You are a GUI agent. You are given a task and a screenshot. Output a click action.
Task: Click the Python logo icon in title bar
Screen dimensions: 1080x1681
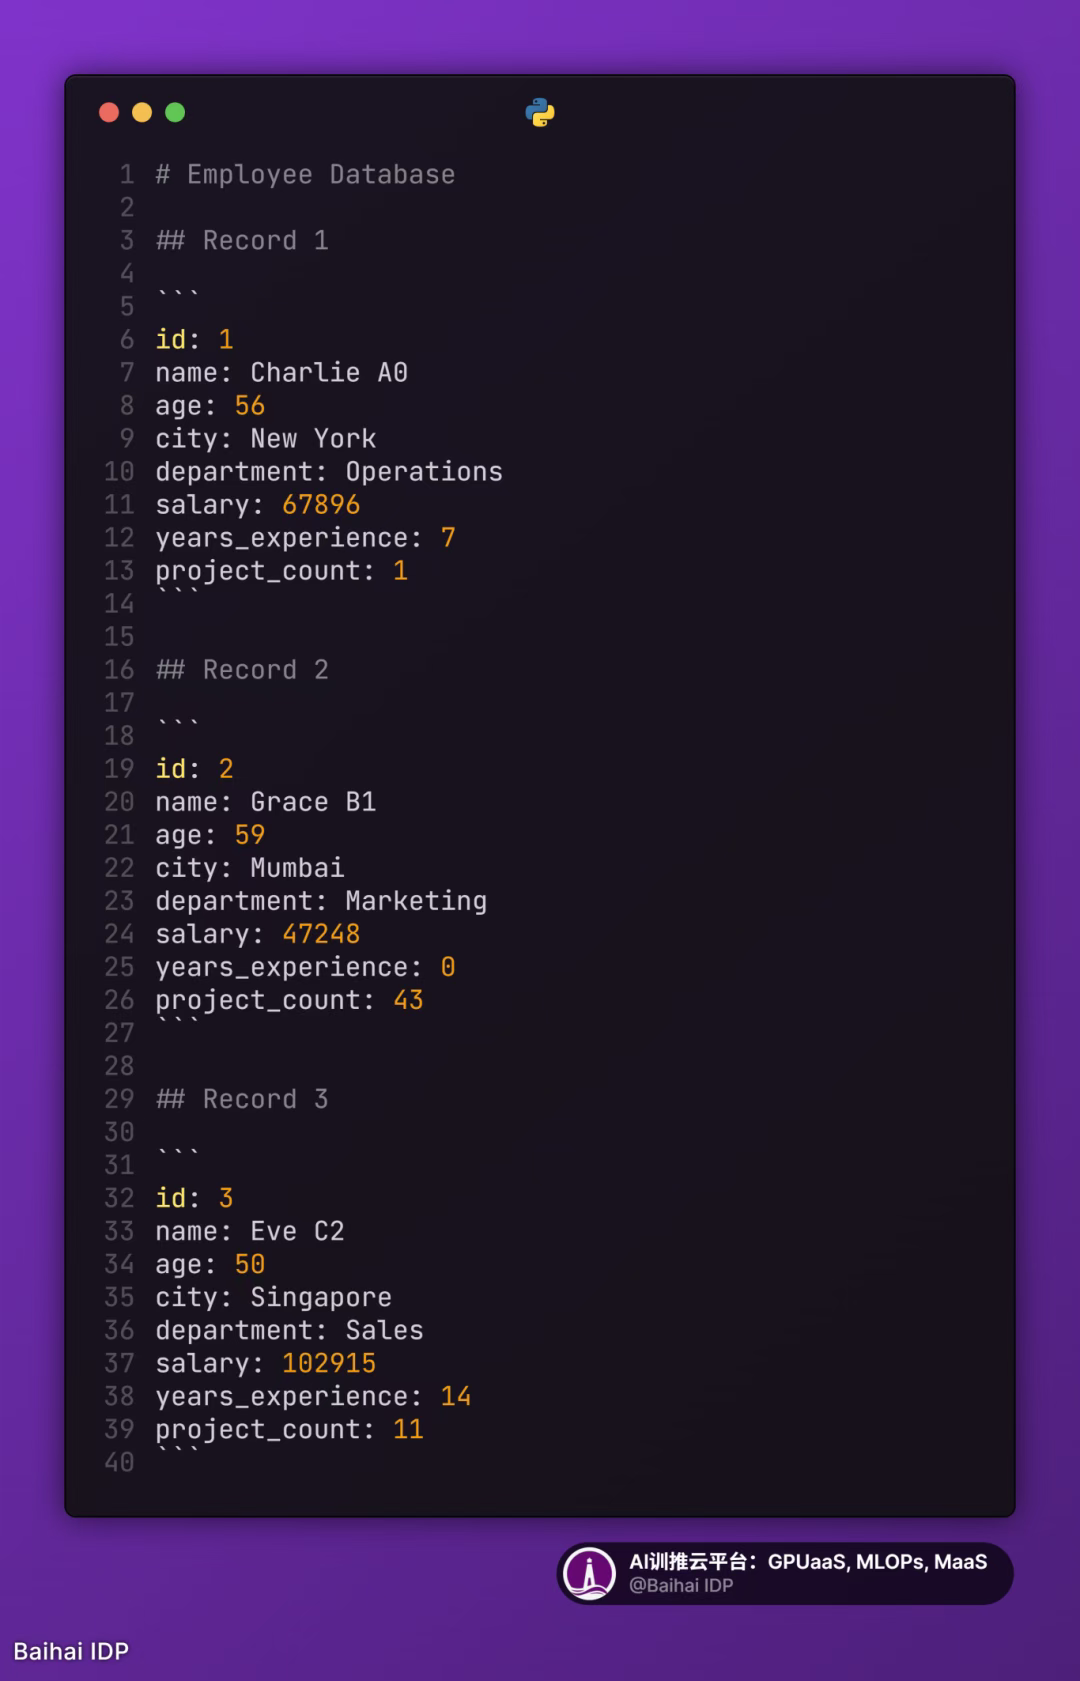[x=540, y=113]
